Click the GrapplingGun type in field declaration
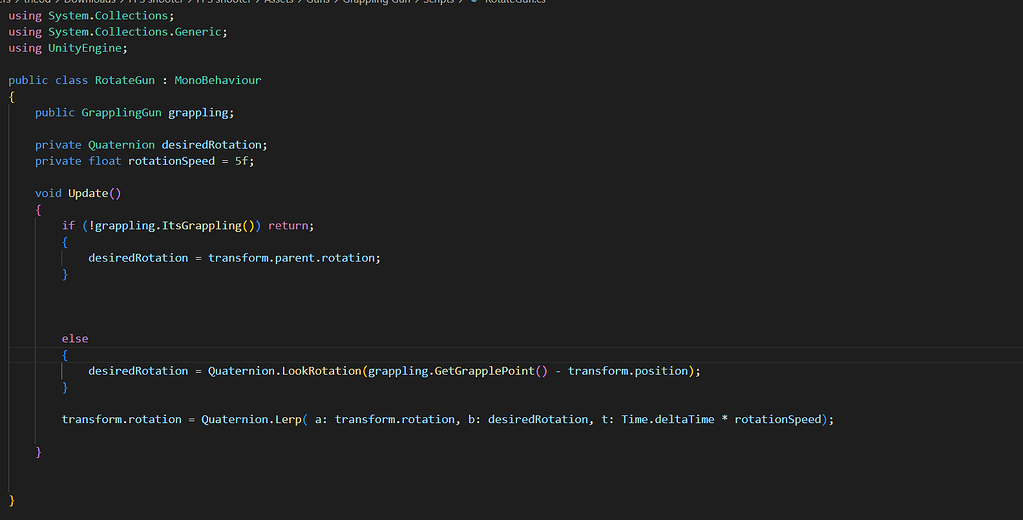1023x520 pixels. tap(121, 113)
